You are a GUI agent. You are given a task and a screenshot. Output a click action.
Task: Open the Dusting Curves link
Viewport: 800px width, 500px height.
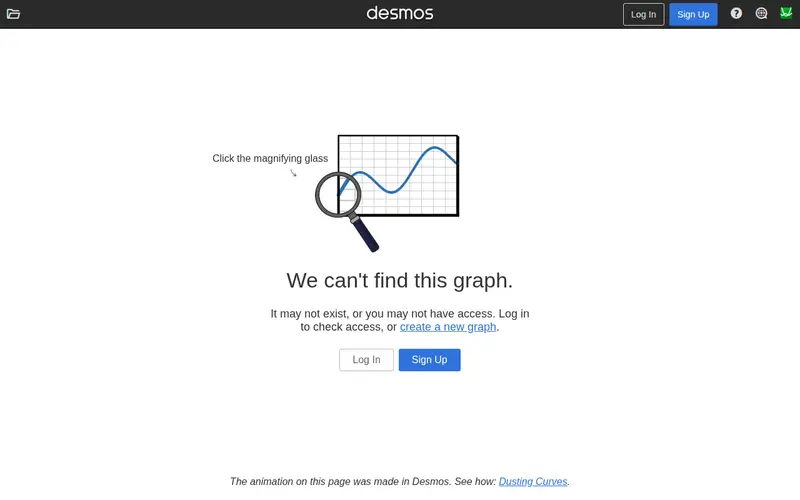click(x=533, y=482)
